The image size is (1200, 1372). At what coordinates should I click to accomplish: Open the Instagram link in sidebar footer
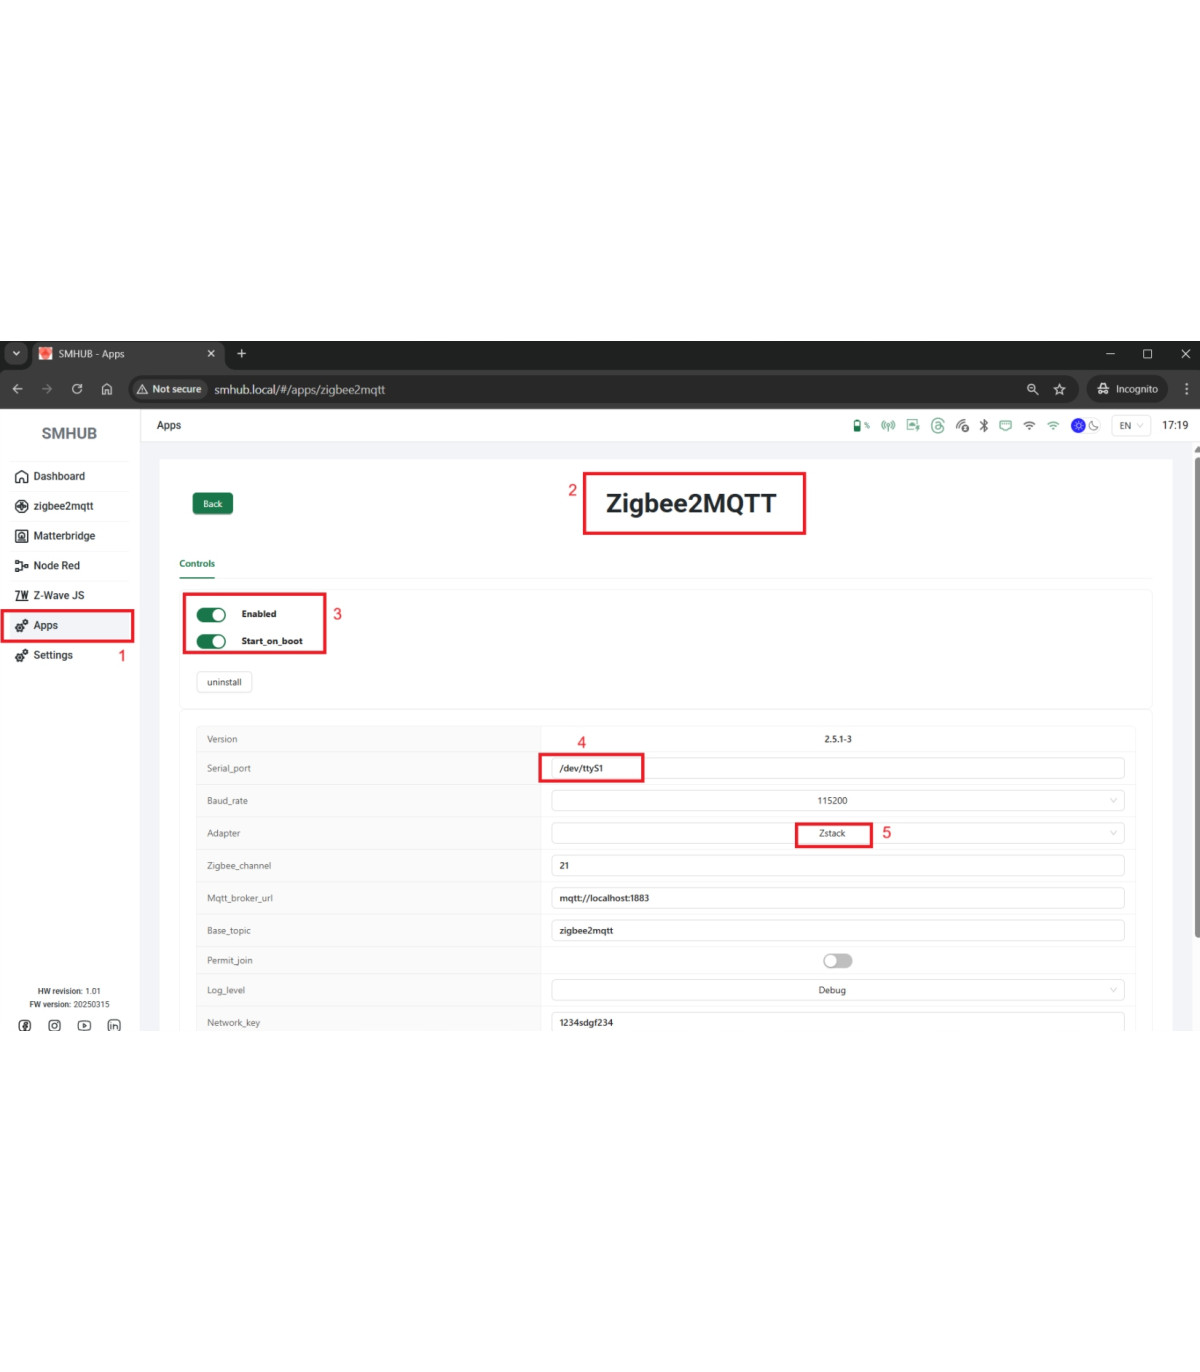click(x=55, y=1025)
